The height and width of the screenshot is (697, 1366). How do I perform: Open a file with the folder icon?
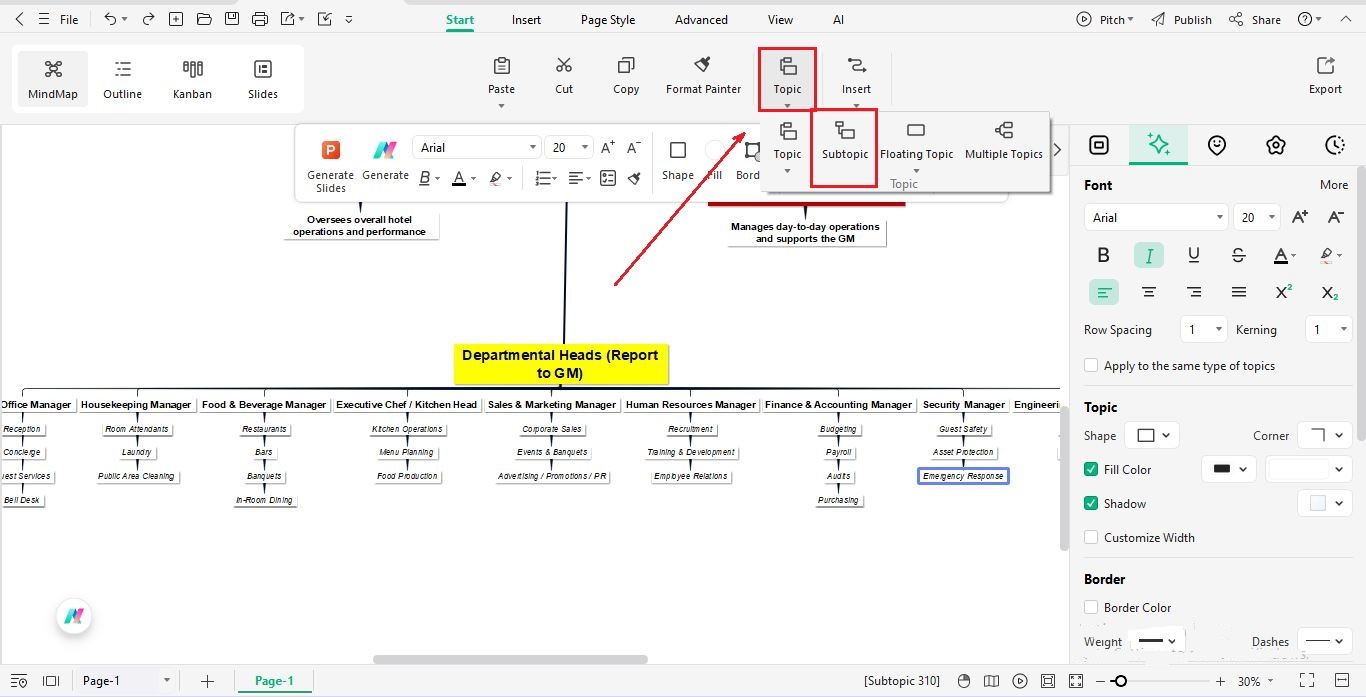click(x=204, y=19)
